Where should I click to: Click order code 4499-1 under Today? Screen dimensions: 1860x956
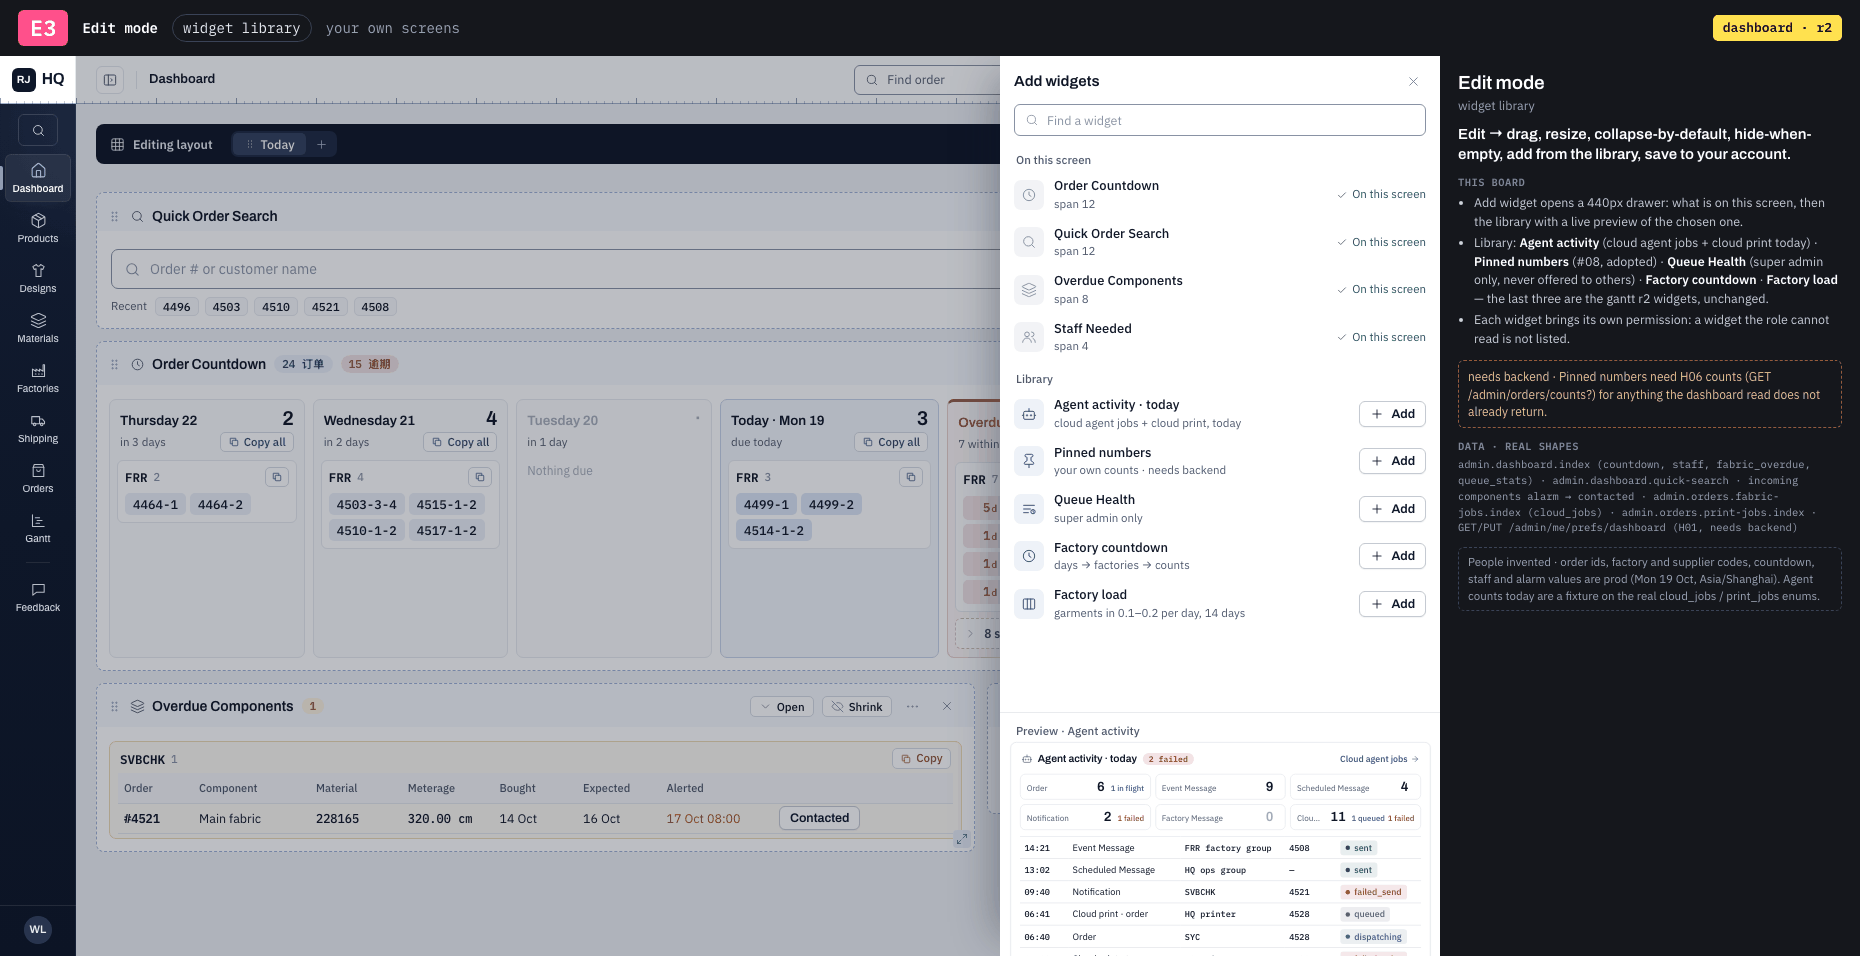coord(766,505)
